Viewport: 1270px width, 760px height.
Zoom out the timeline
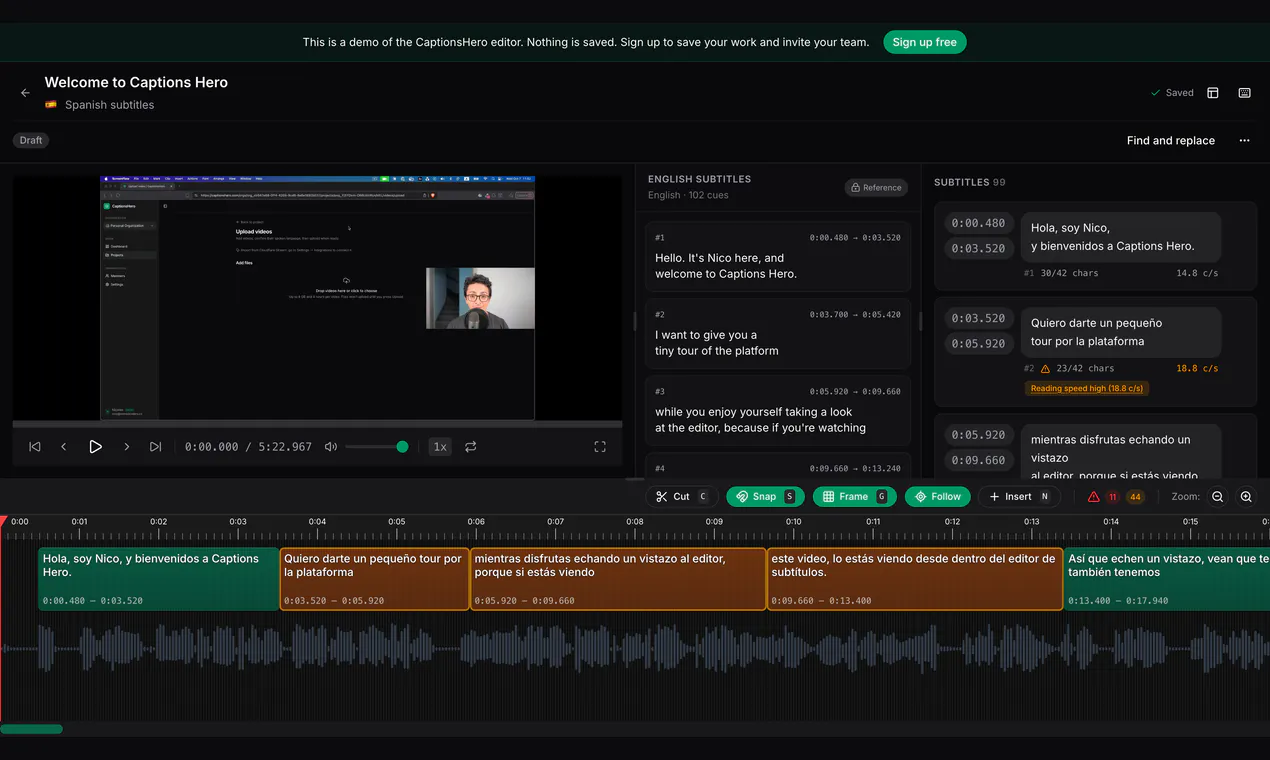coord(1218,497)
